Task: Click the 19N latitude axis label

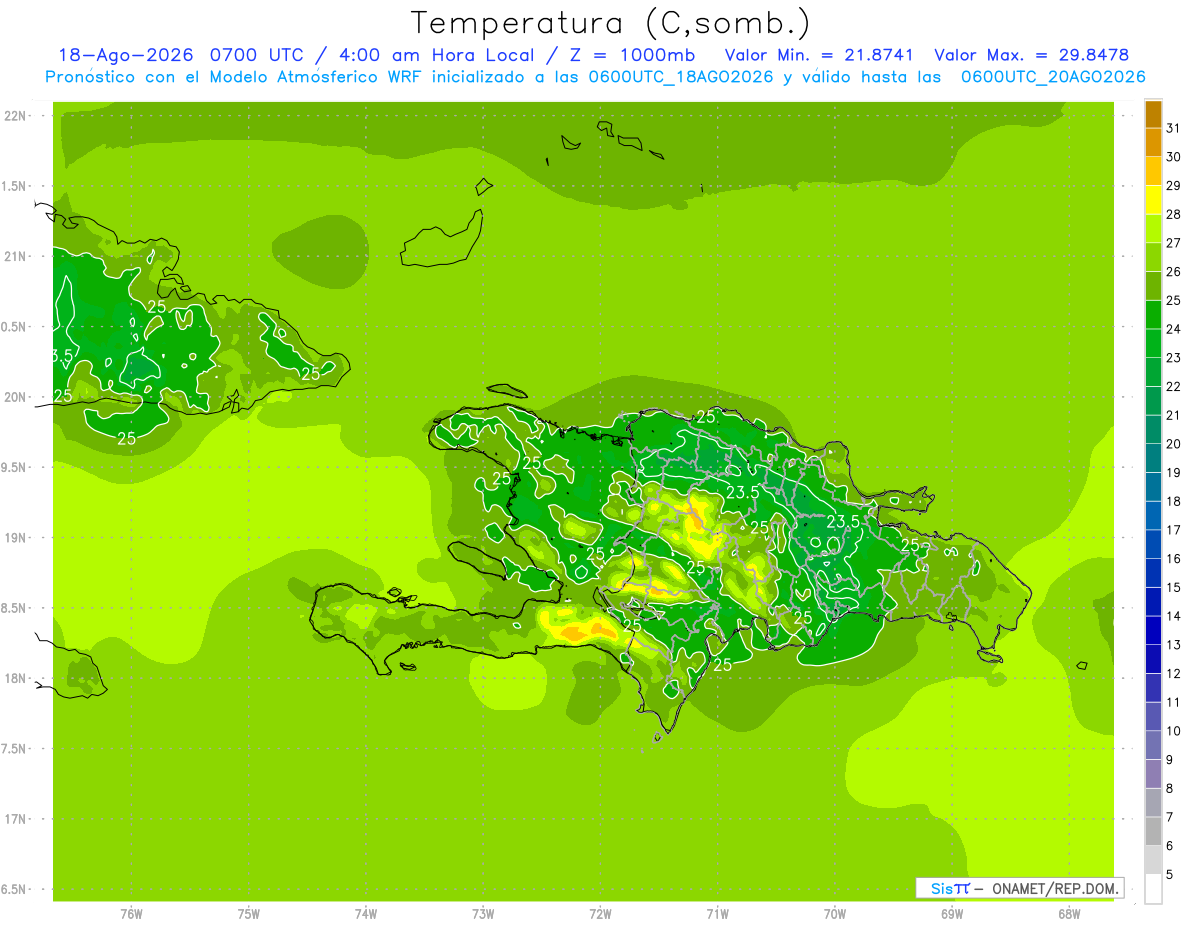Action: click(17, 538)
